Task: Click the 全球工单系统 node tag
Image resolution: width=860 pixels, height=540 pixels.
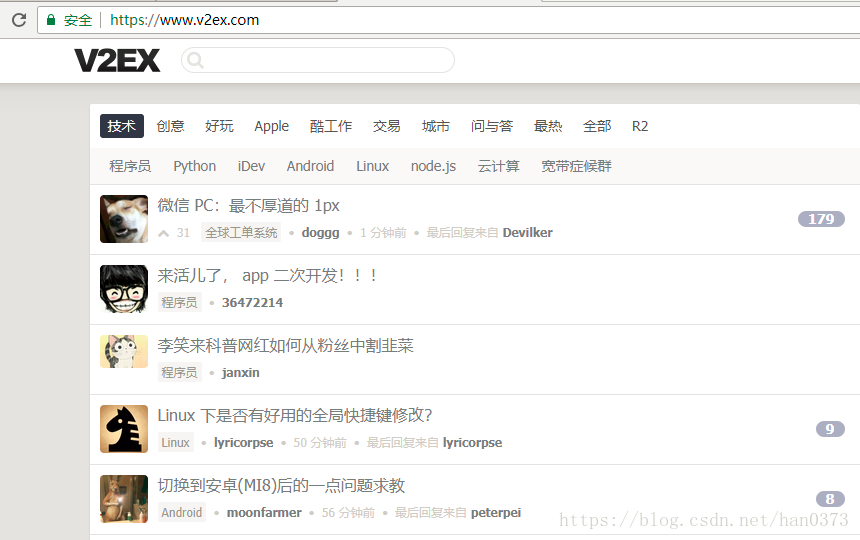Action: [241, 233]
